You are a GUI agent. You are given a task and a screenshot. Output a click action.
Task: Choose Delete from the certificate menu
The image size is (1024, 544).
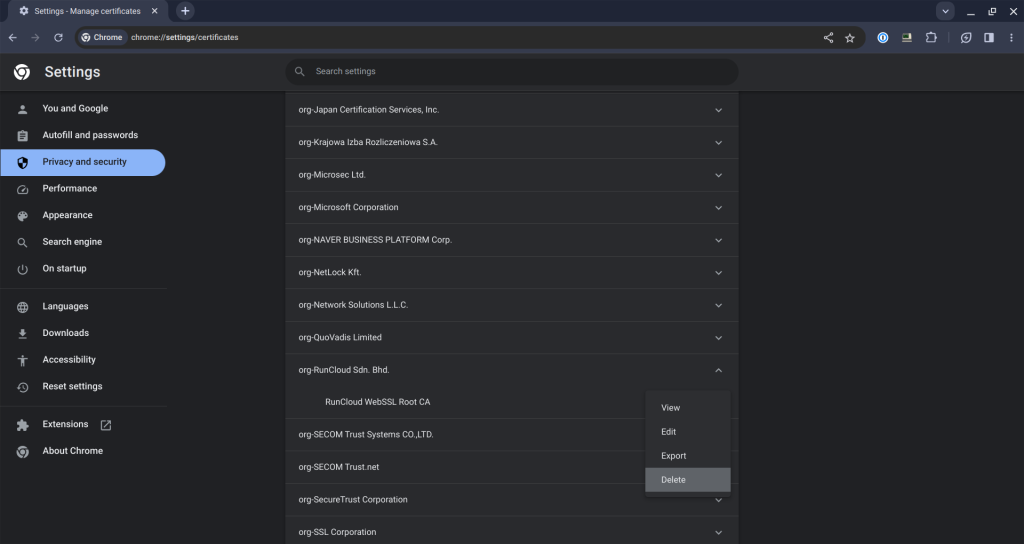click(x=688, y=480)
